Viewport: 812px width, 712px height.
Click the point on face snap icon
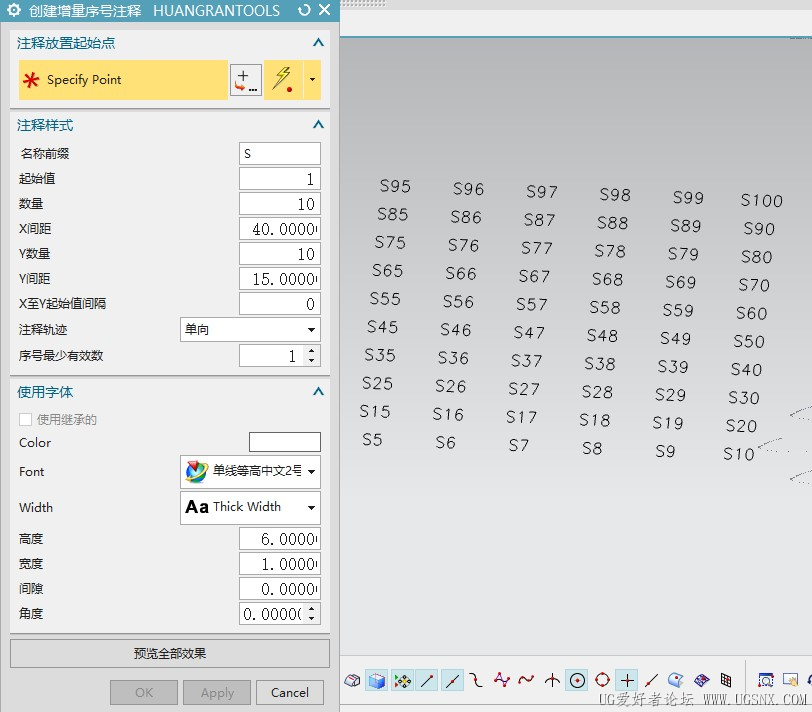pos(676,680)
